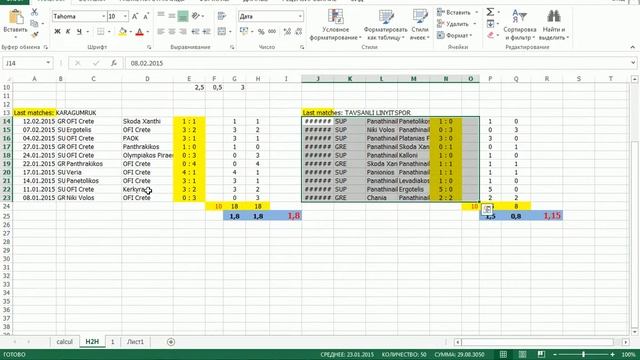Add a new sheet with plus icon

coord(171,342)
